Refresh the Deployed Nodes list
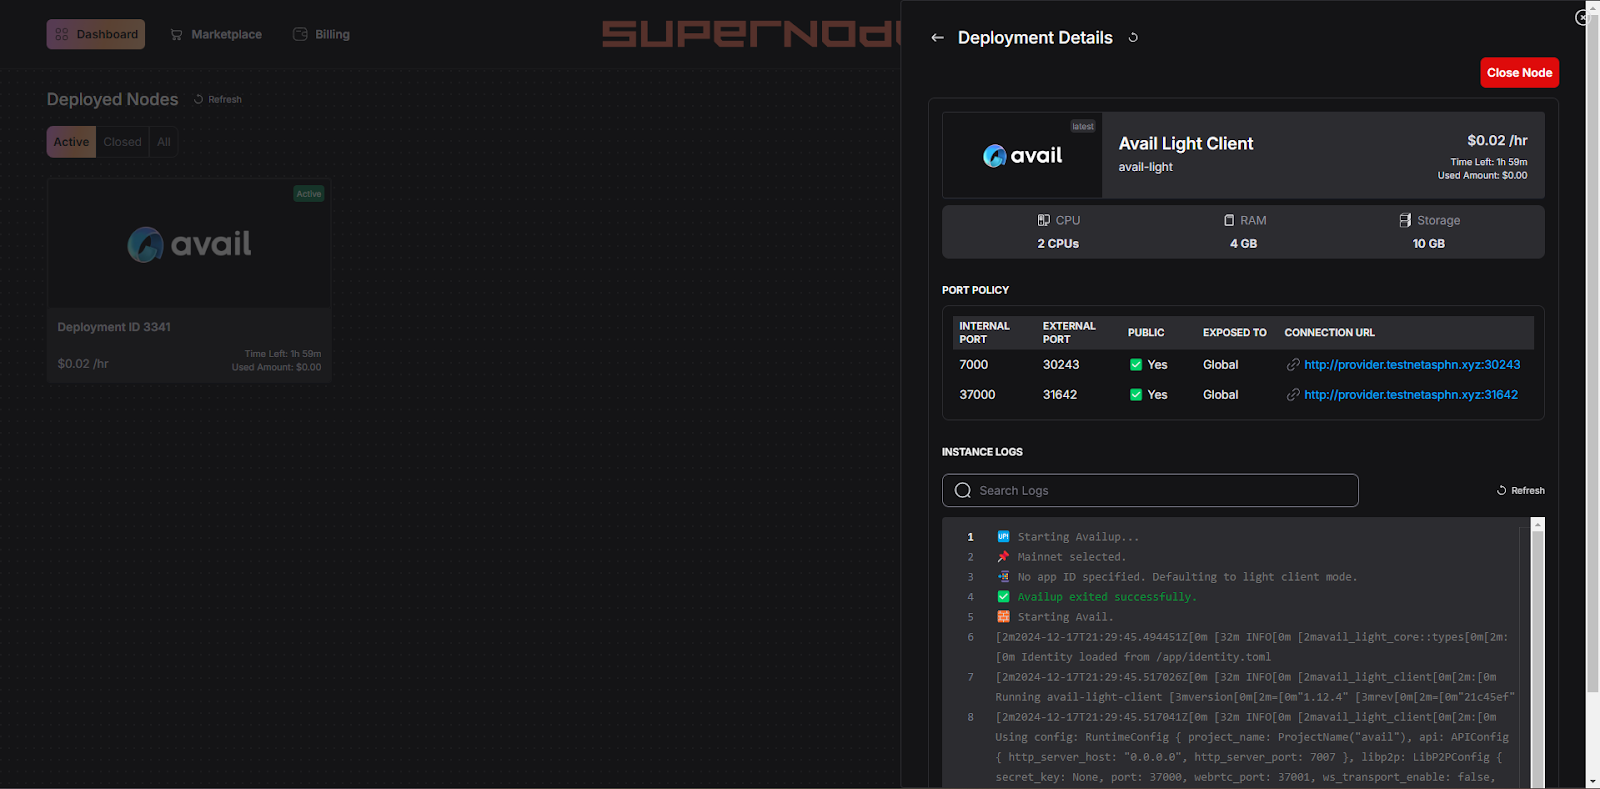 [218, 99]
